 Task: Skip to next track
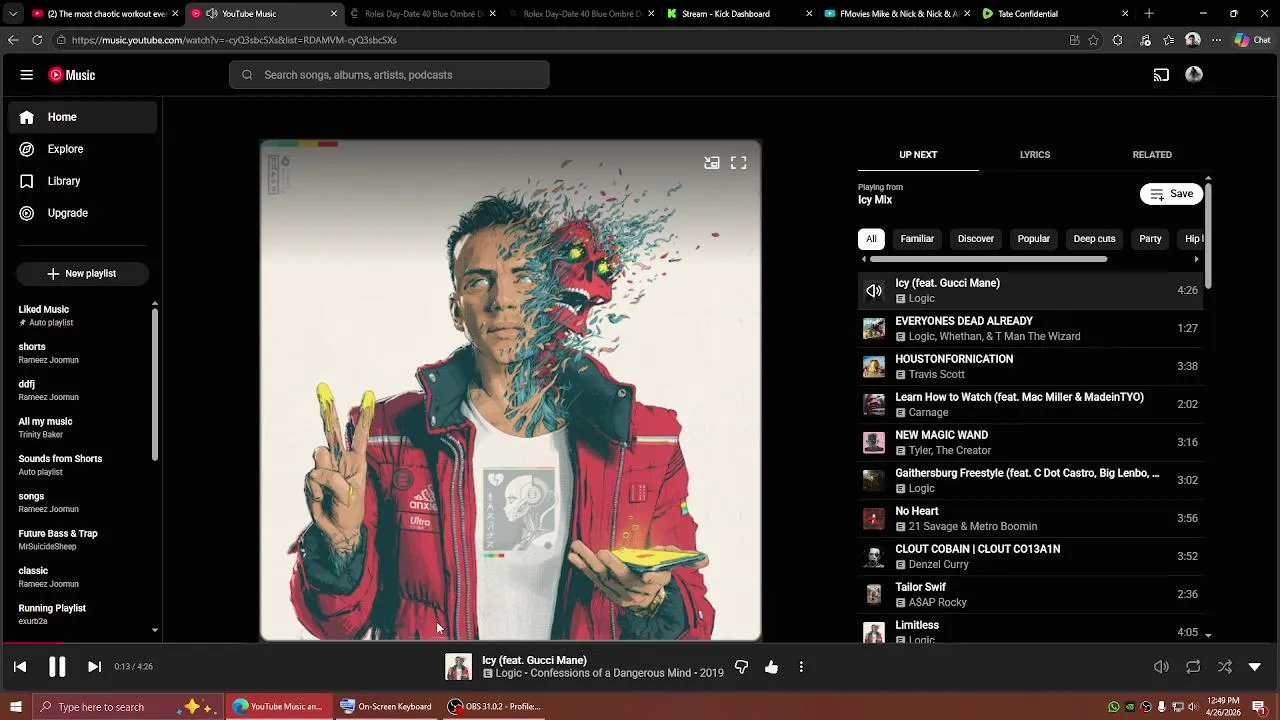[x=94, y=667]
